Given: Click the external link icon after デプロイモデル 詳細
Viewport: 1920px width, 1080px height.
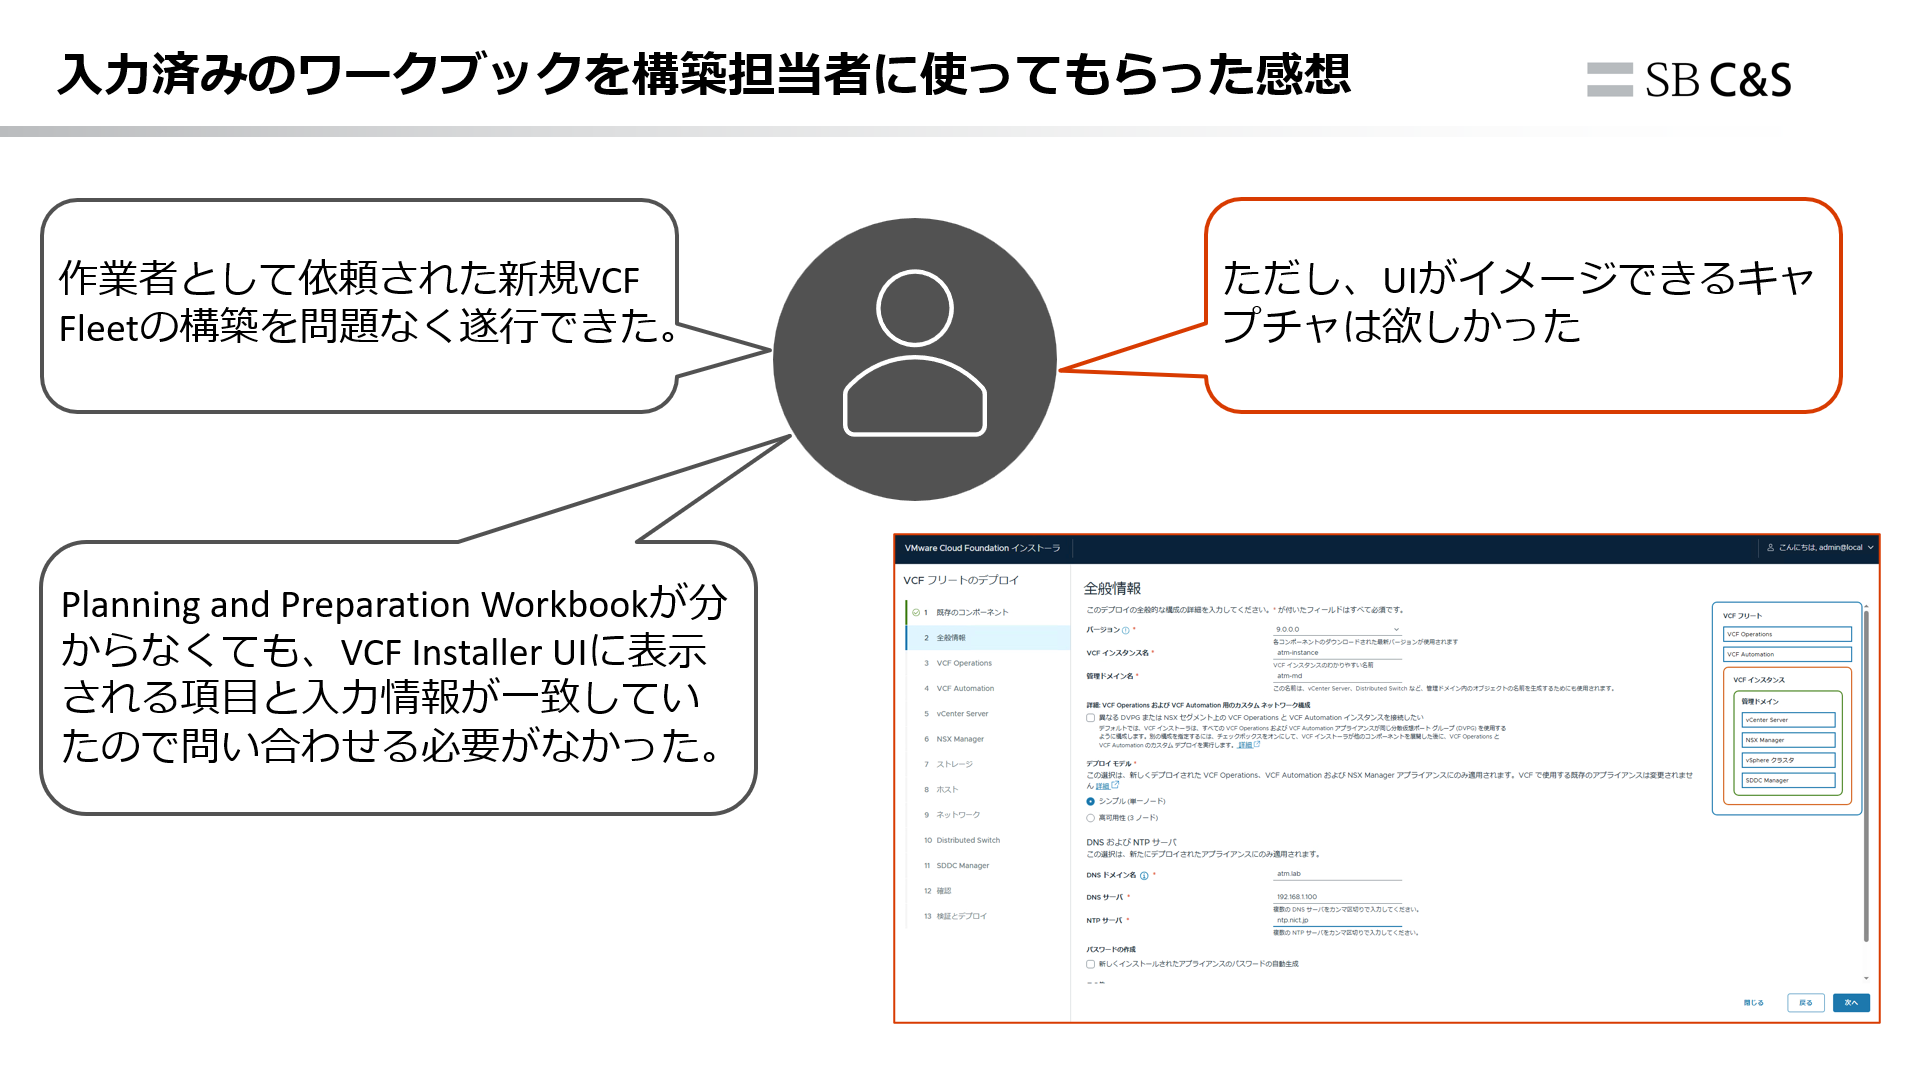Looking at the screenshot, I should (1115, 786).
